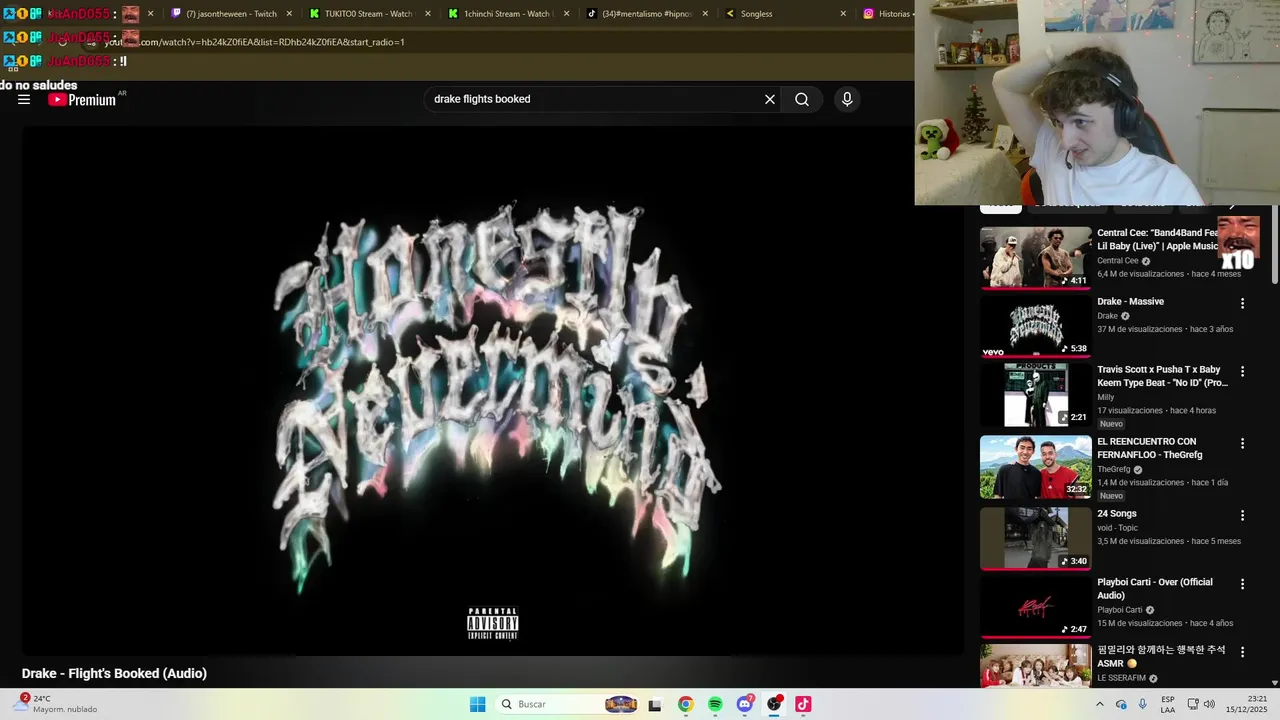Visit Central Cee channel name

pos(1118,261)
